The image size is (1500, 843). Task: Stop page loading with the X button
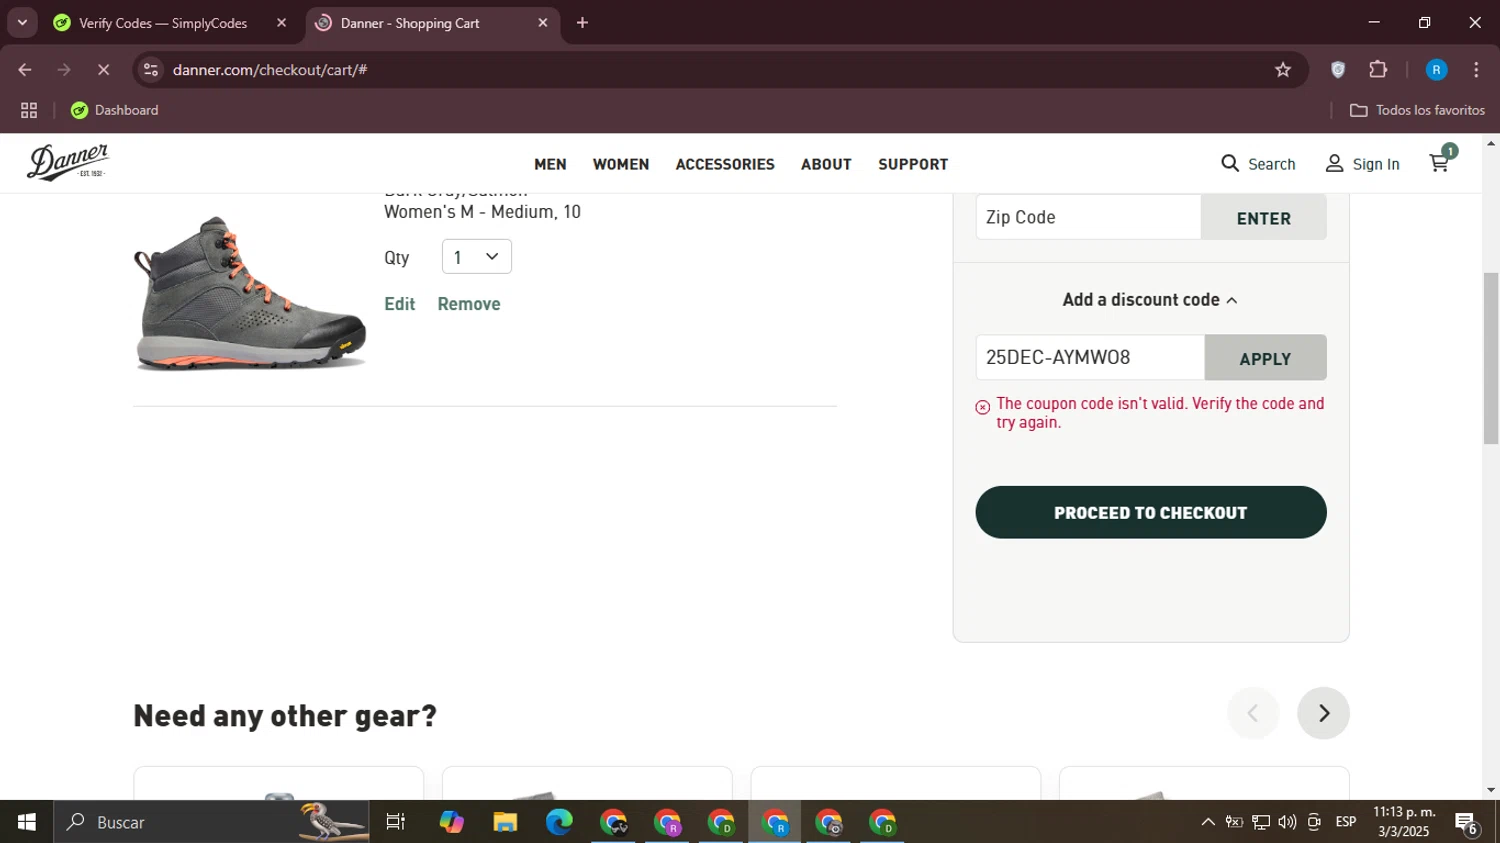click(x=104, y=70)
